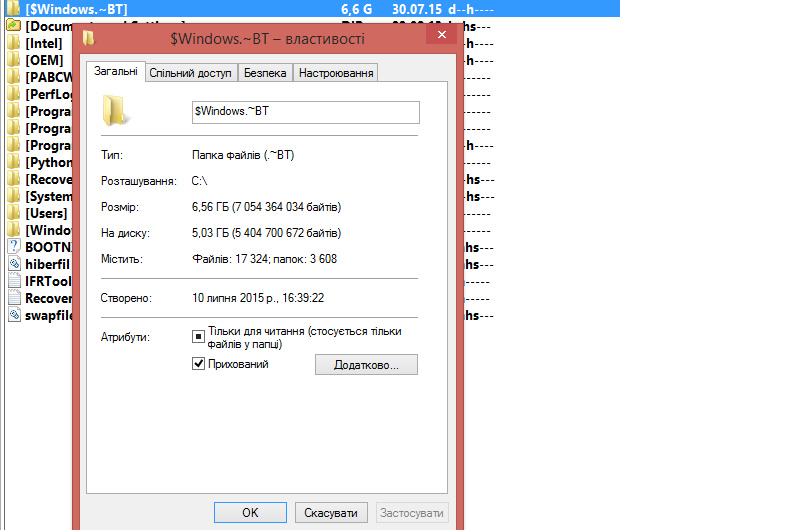Click the hiberfil system file icon

coord(14,264)
